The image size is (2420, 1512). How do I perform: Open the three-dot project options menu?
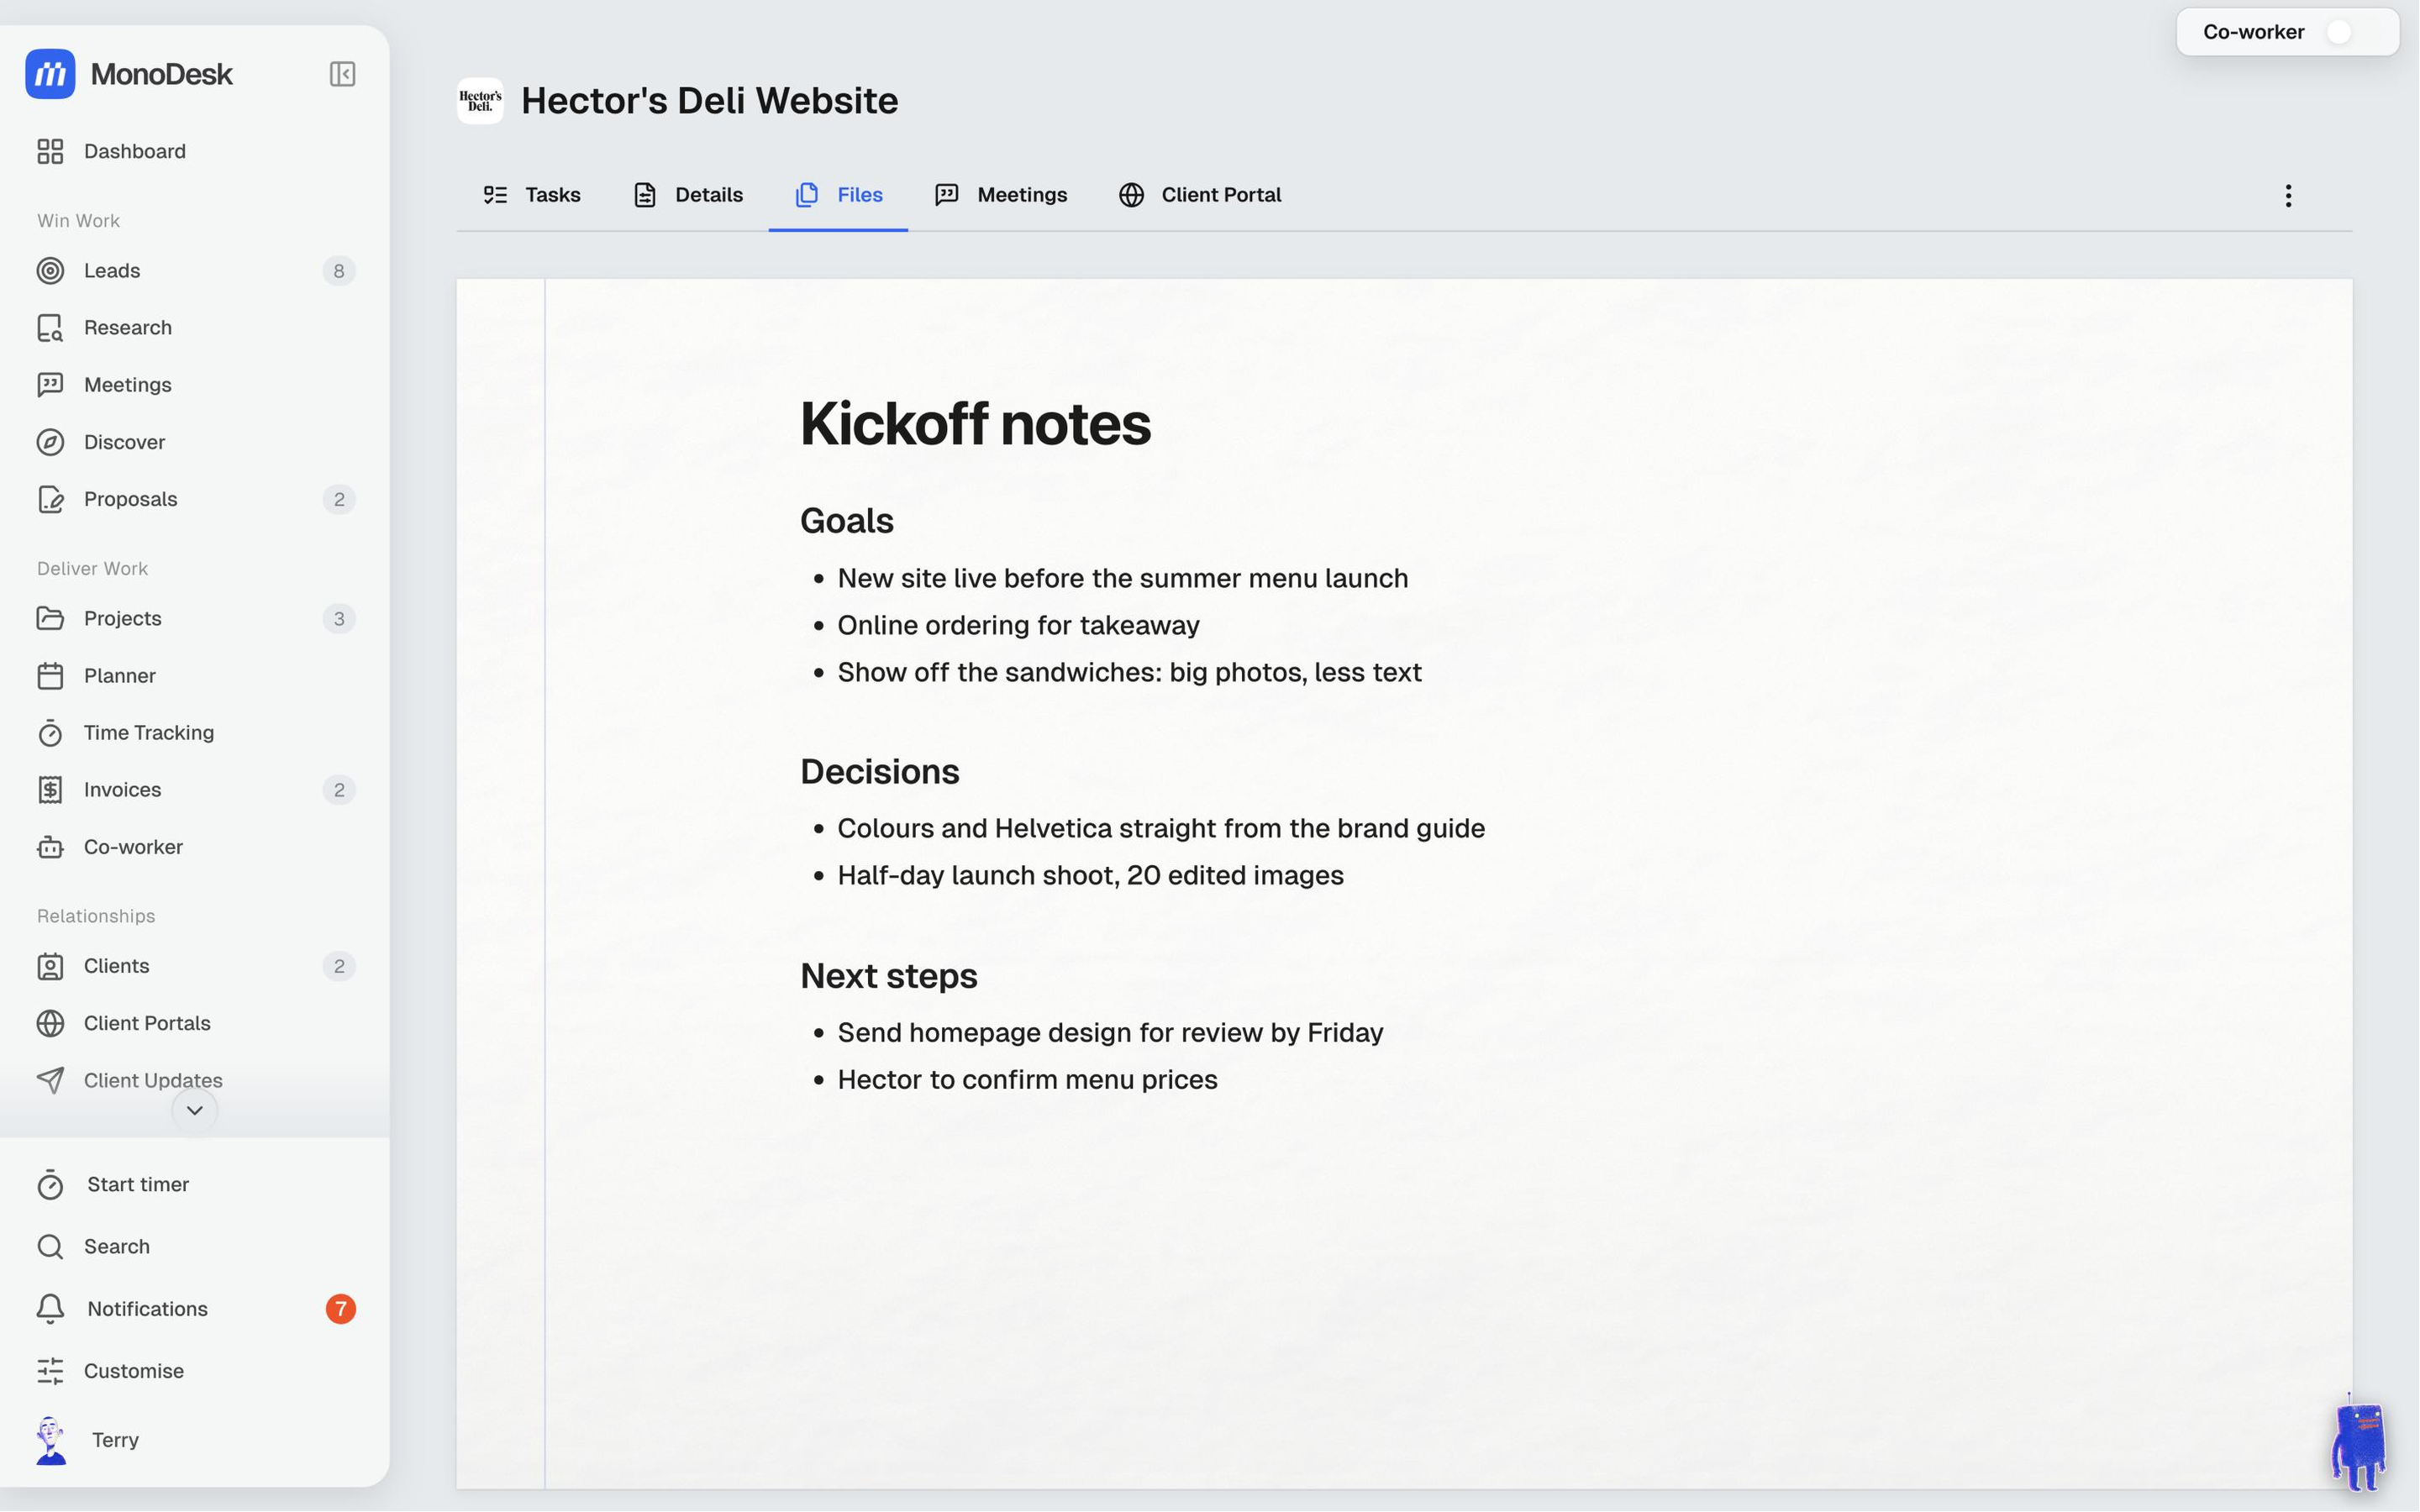point(2288,195)
